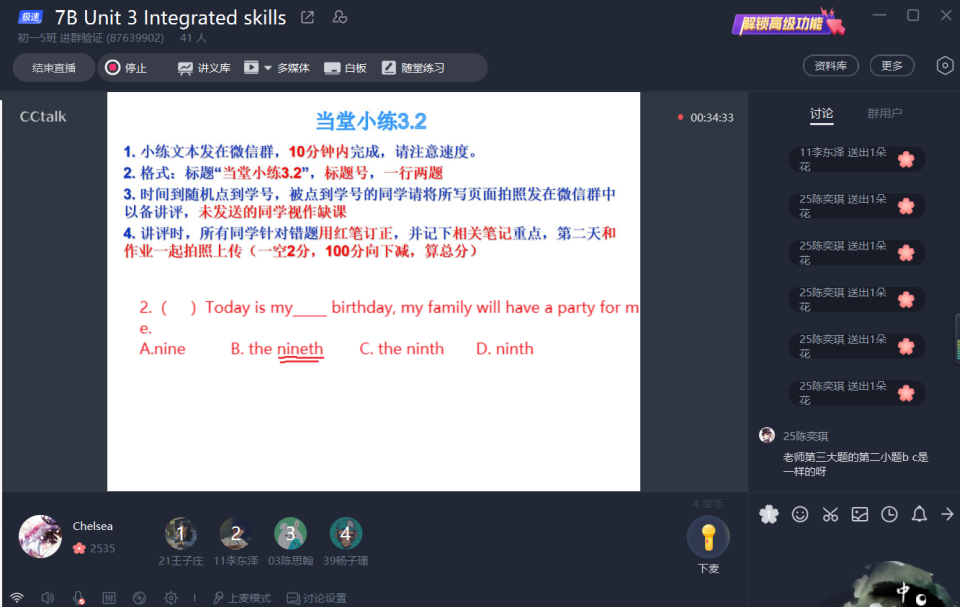This screenshot has width=960, height=607.
Task: Open chat history clock icon
Action: point(889,515)
